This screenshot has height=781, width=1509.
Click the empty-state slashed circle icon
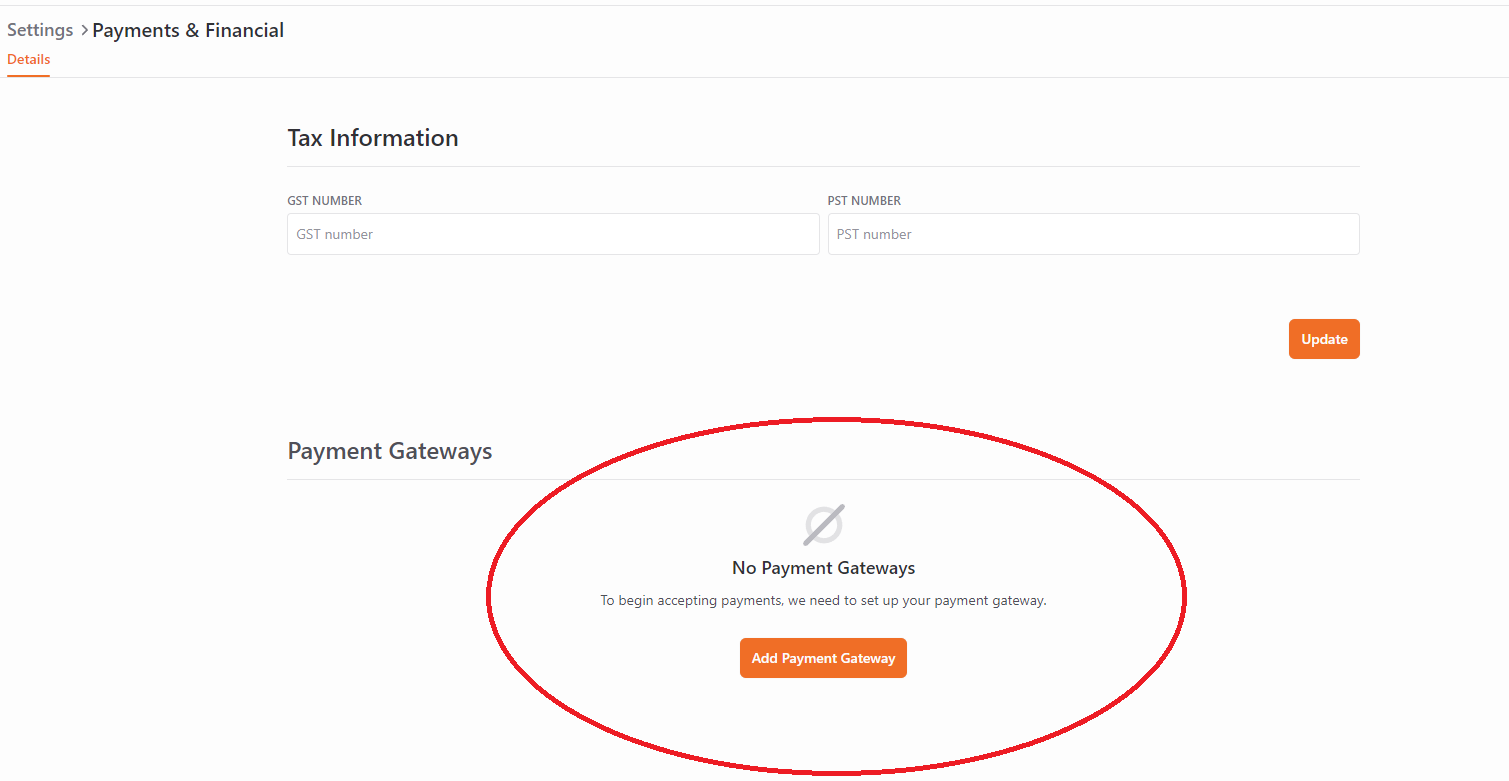824,524
